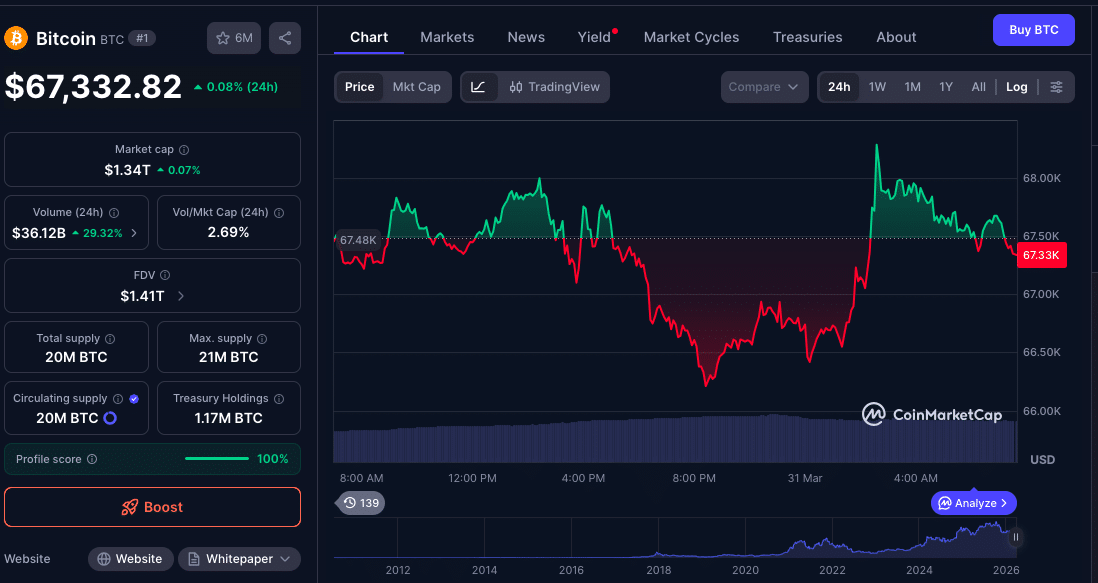
Task: Click the verified checkmark badge by Circulating supply
Action: (x=134, y=399)
